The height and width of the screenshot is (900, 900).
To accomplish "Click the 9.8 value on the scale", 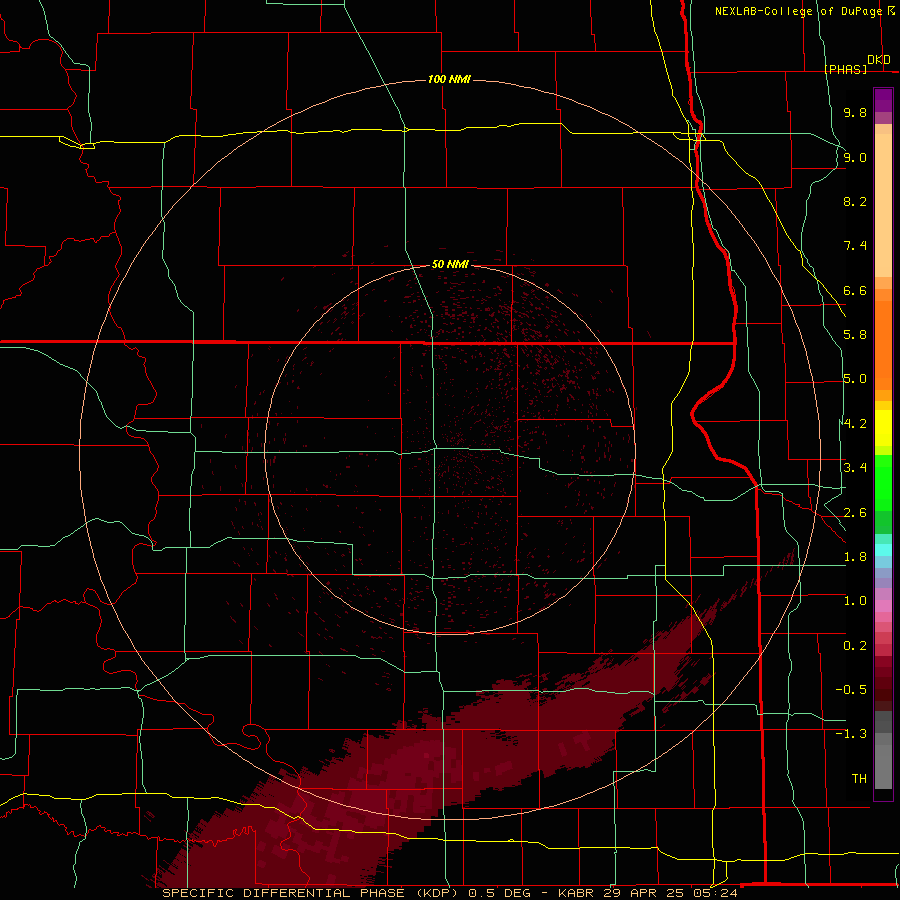I will click(x=855, y=112).
